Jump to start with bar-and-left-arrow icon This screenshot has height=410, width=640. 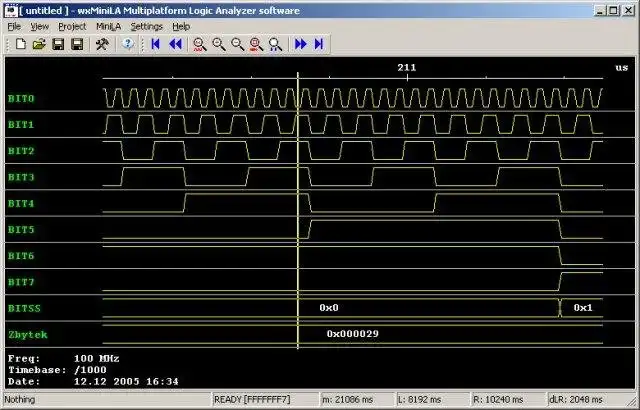pos(156,44)
